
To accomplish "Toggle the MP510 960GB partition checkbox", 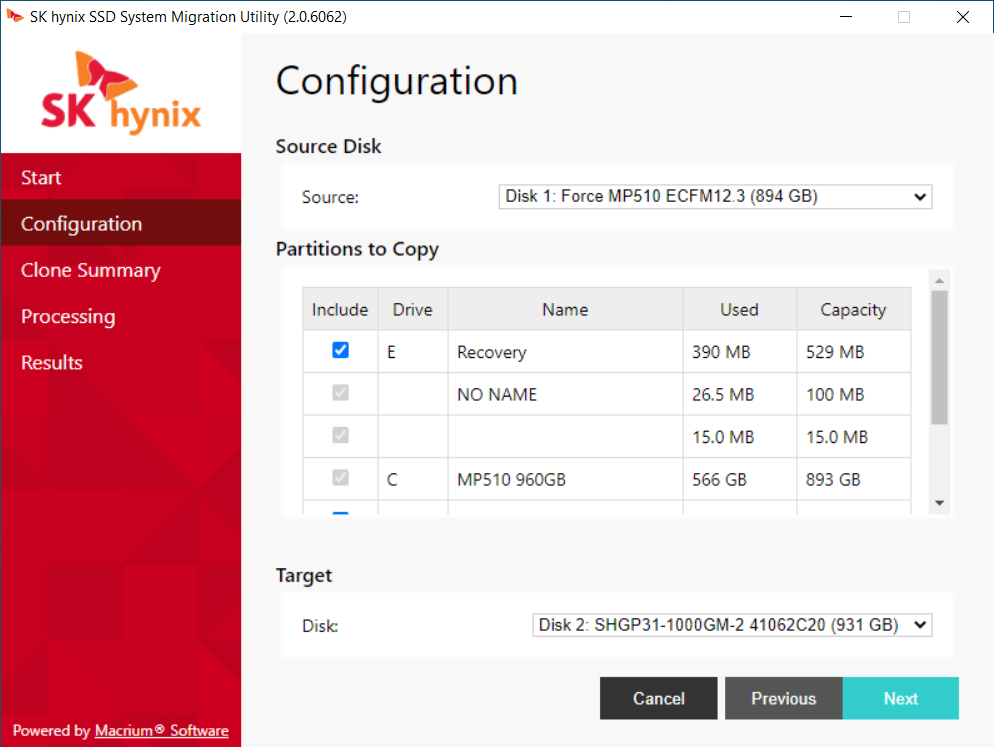I will click(x=340, y=477).
